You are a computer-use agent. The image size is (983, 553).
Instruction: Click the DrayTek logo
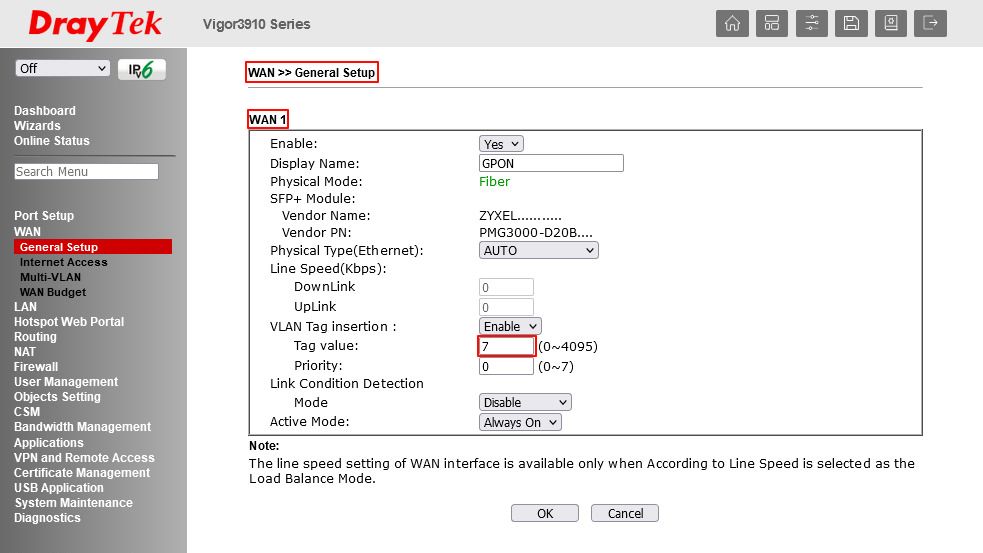pos(95,24)
